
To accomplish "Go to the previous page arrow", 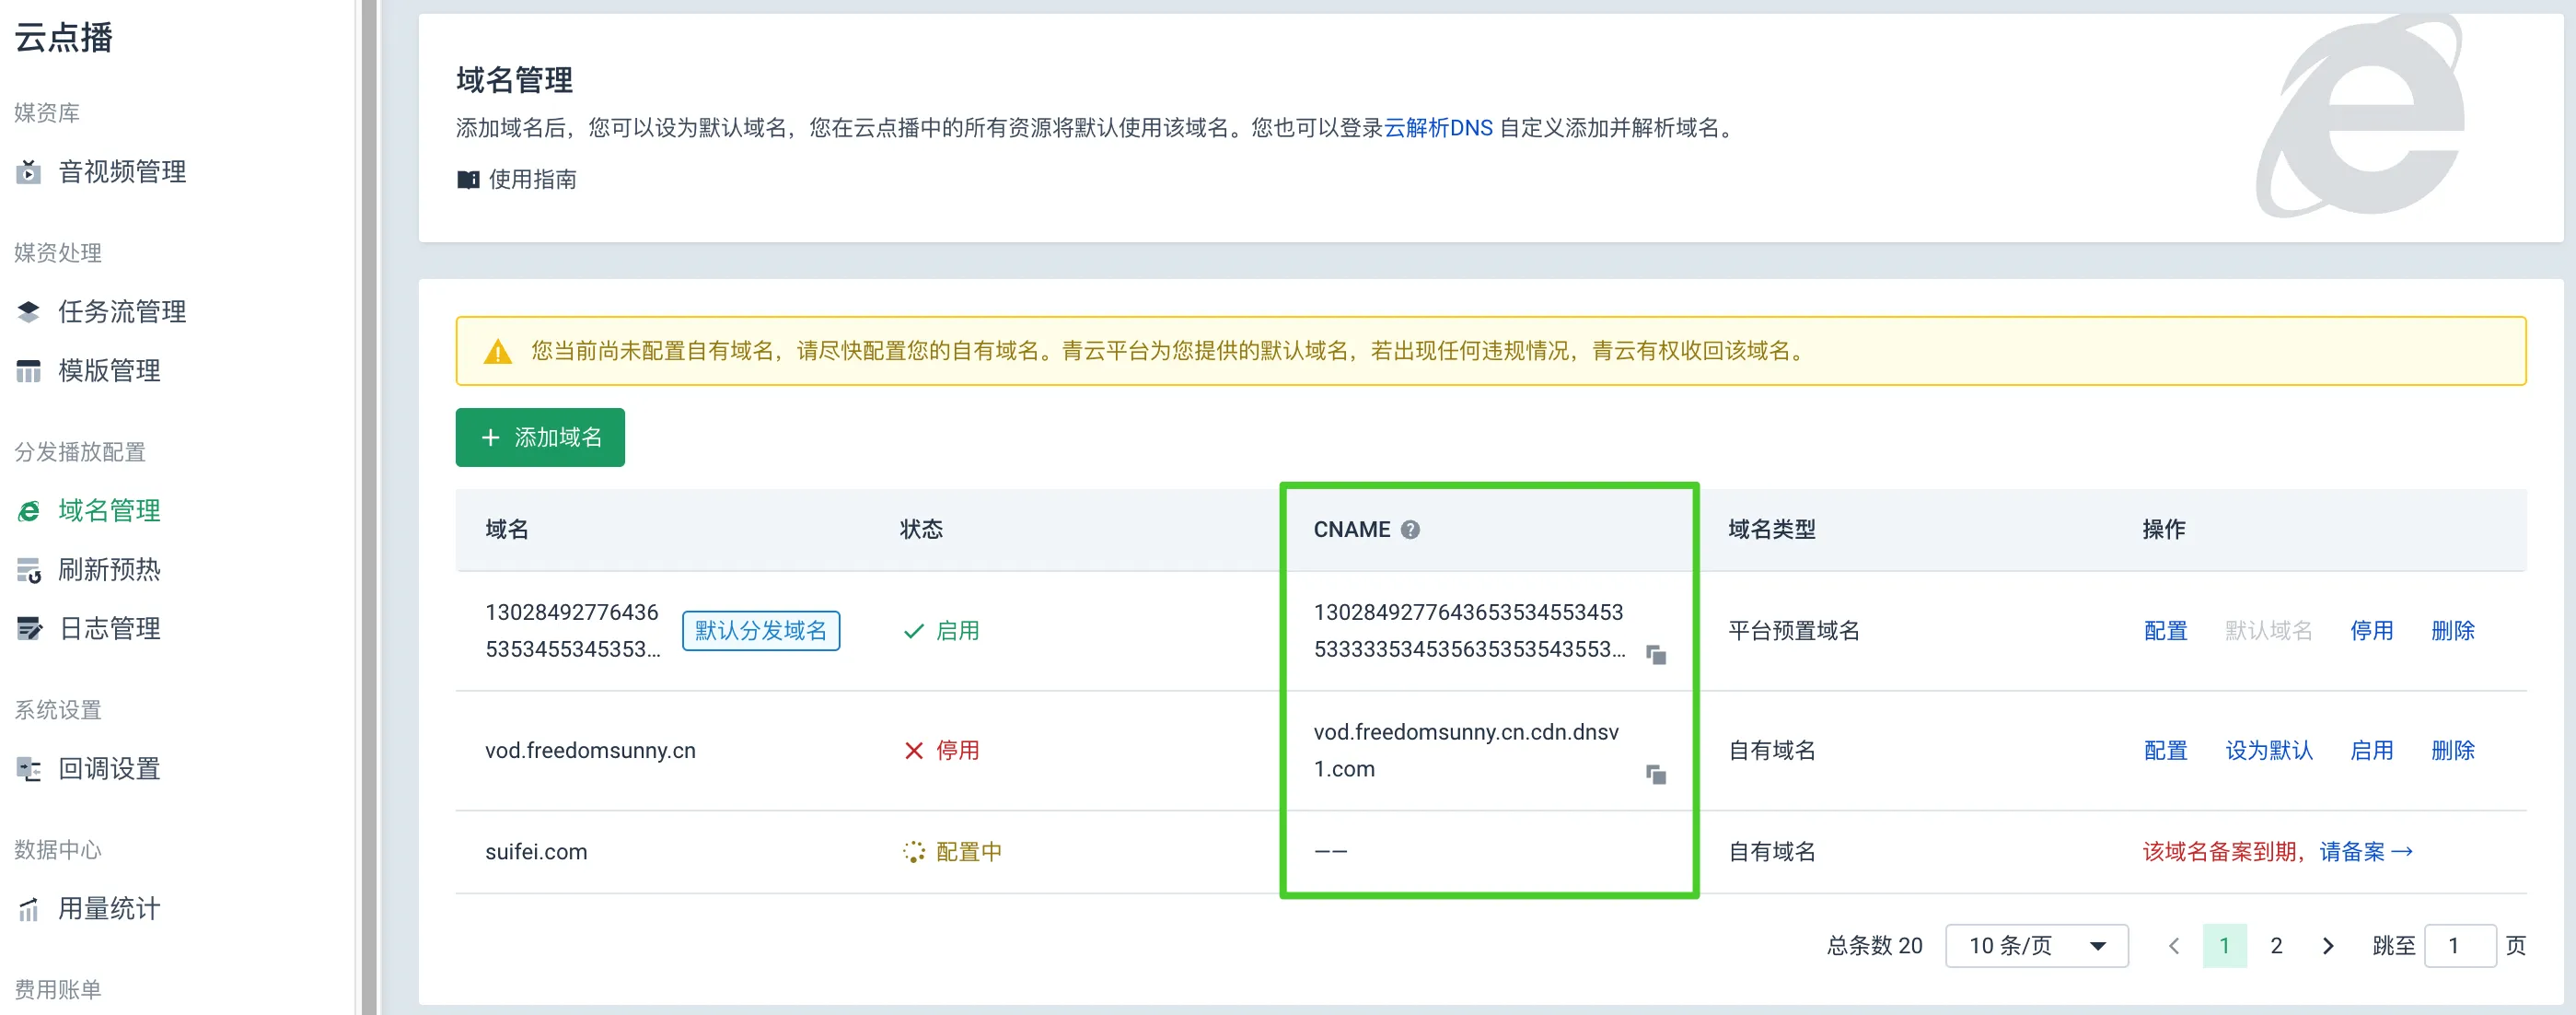I will pos(2173,946).
